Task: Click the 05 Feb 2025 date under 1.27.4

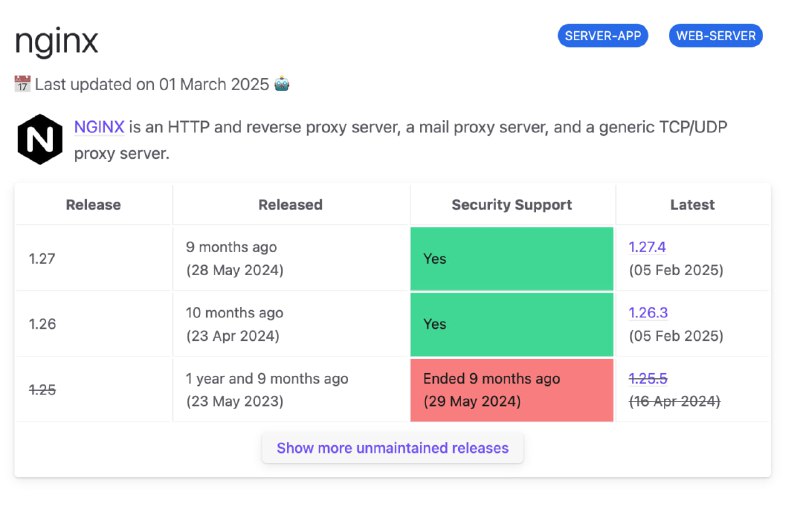Action: coord(676,270)
